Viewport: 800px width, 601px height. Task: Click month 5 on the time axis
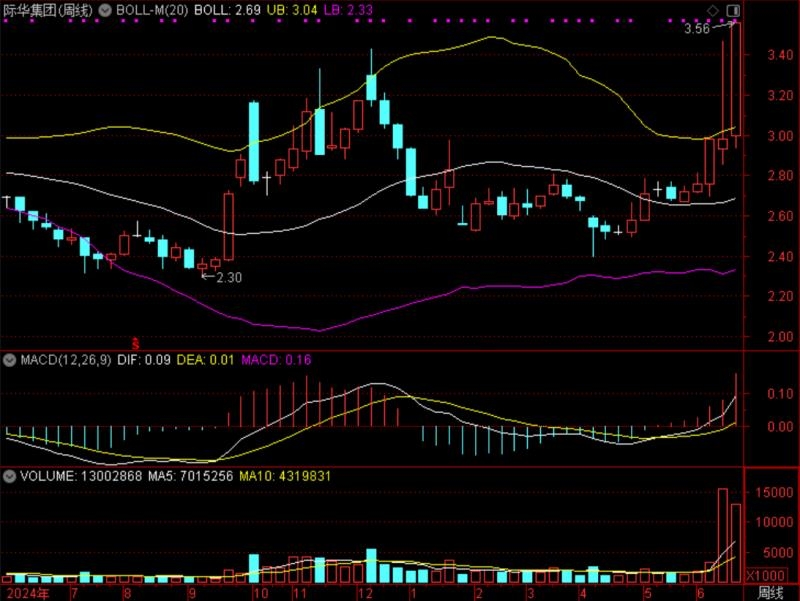click(x=648, y=593)
